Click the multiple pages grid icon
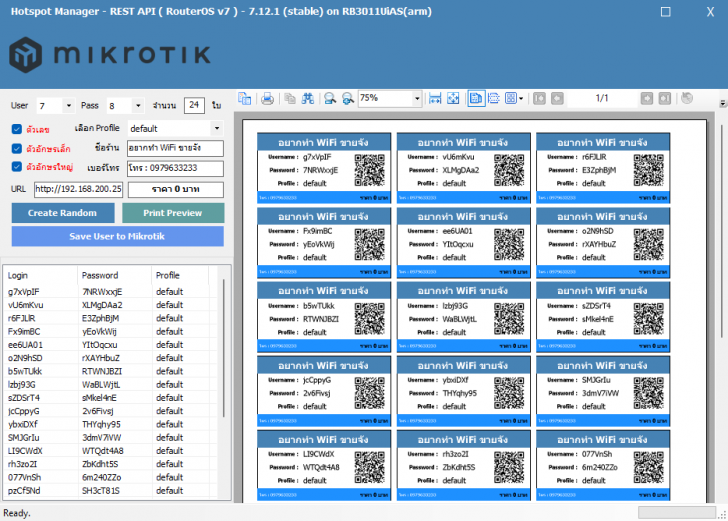Viewport: 728px width, 521px height. [511, 98]
